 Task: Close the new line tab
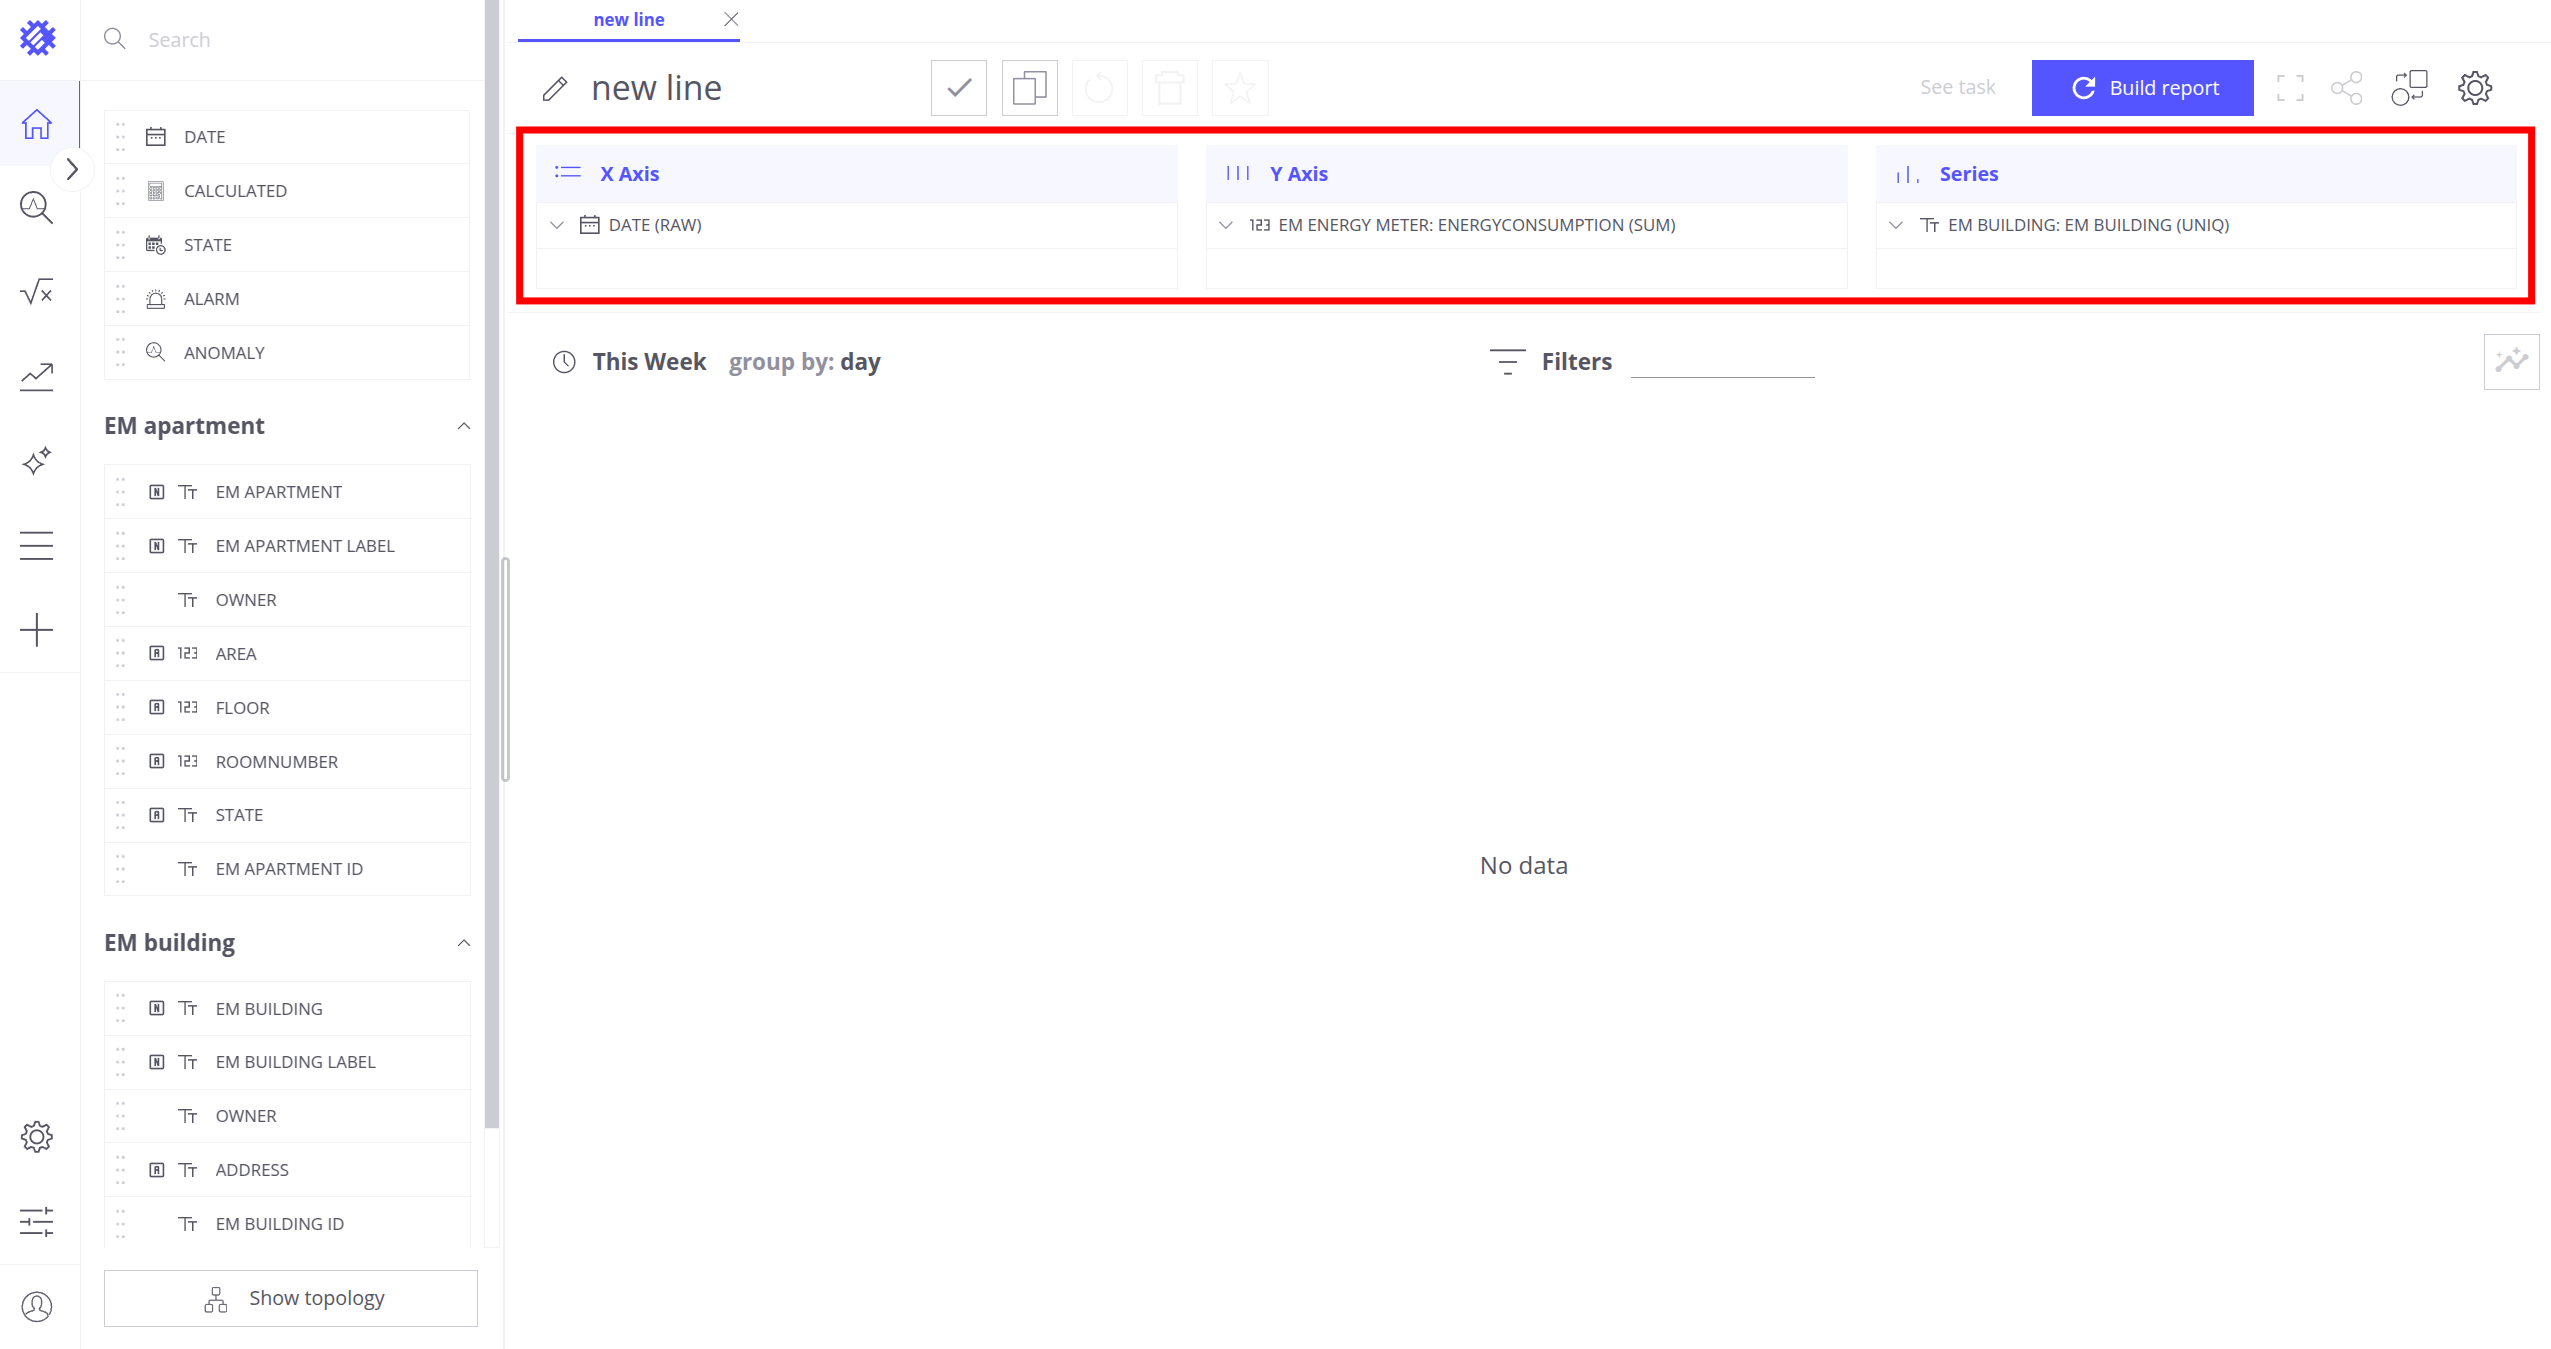[x=731, y=19]
